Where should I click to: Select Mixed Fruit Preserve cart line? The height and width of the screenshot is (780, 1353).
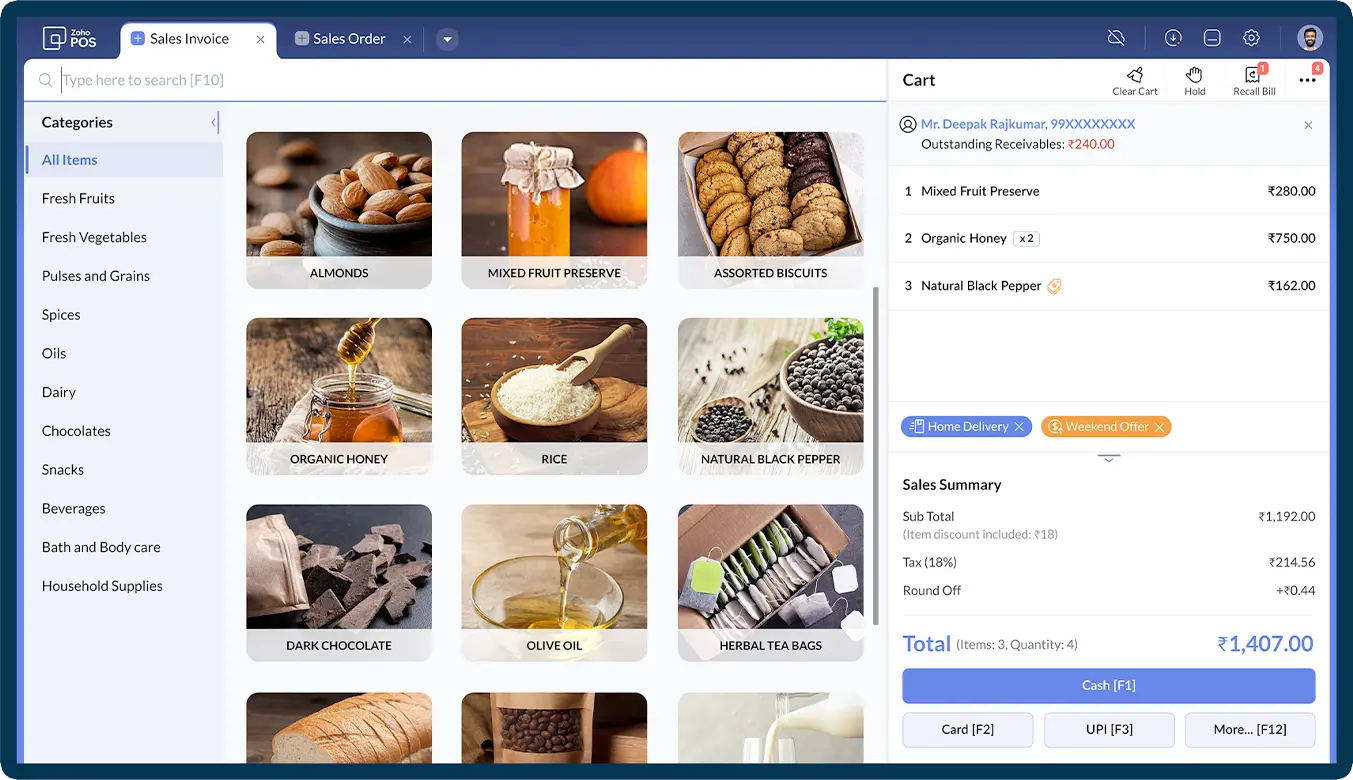(x=1109, y=191)
